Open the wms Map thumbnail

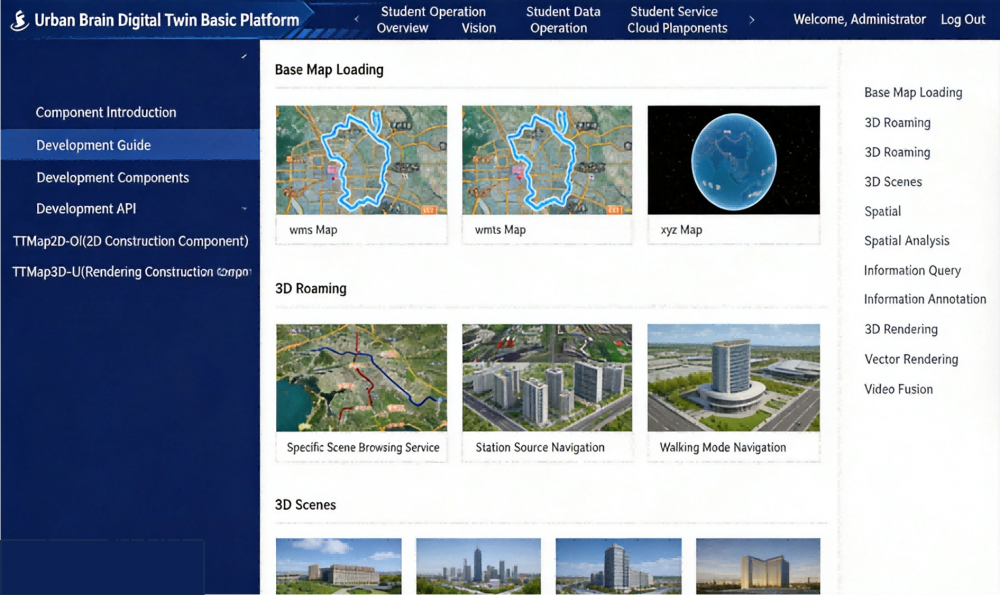click(x=361, y=160)
